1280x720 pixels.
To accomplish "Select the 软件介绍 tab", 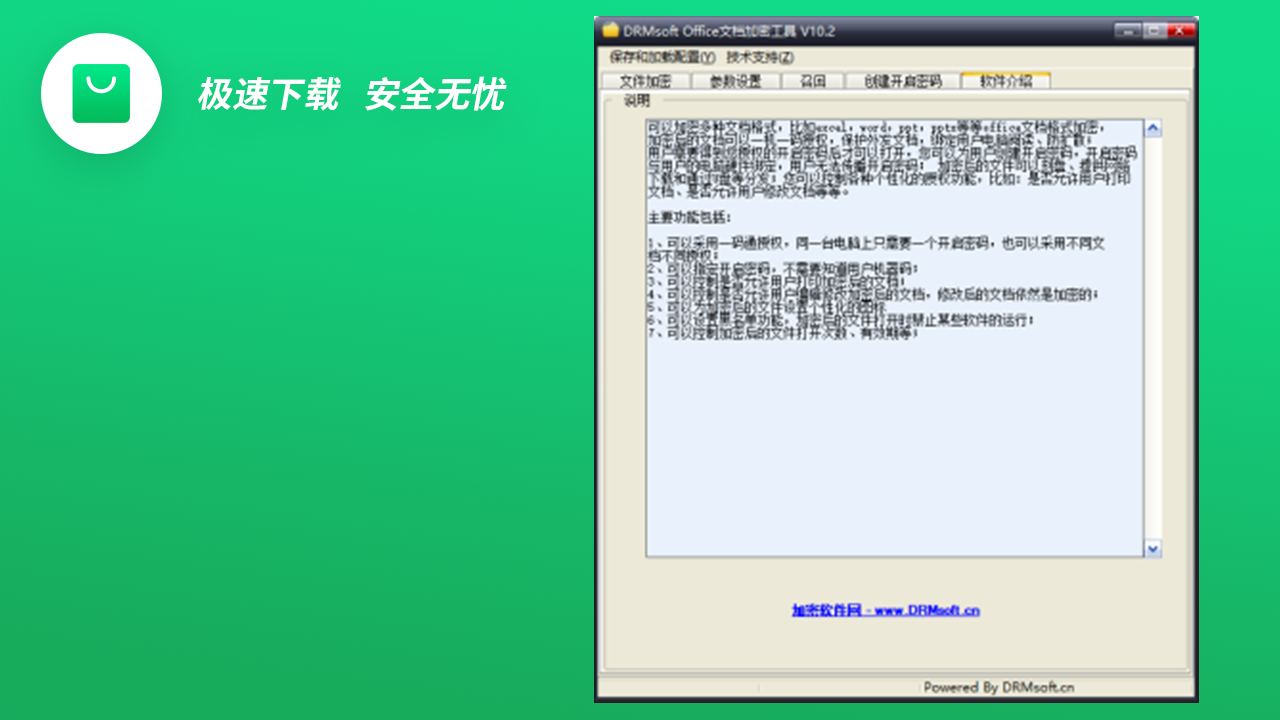I will point(1004,80).
